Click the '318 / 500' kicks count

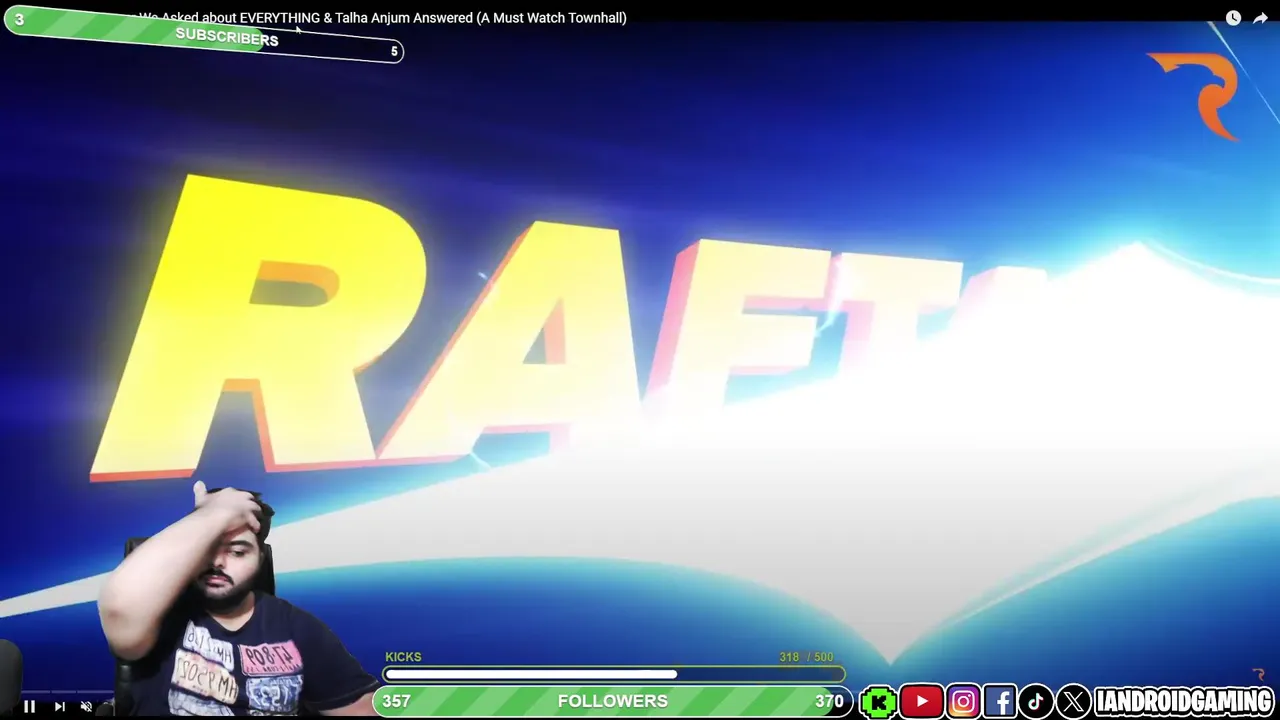click(x=806, y=657)
